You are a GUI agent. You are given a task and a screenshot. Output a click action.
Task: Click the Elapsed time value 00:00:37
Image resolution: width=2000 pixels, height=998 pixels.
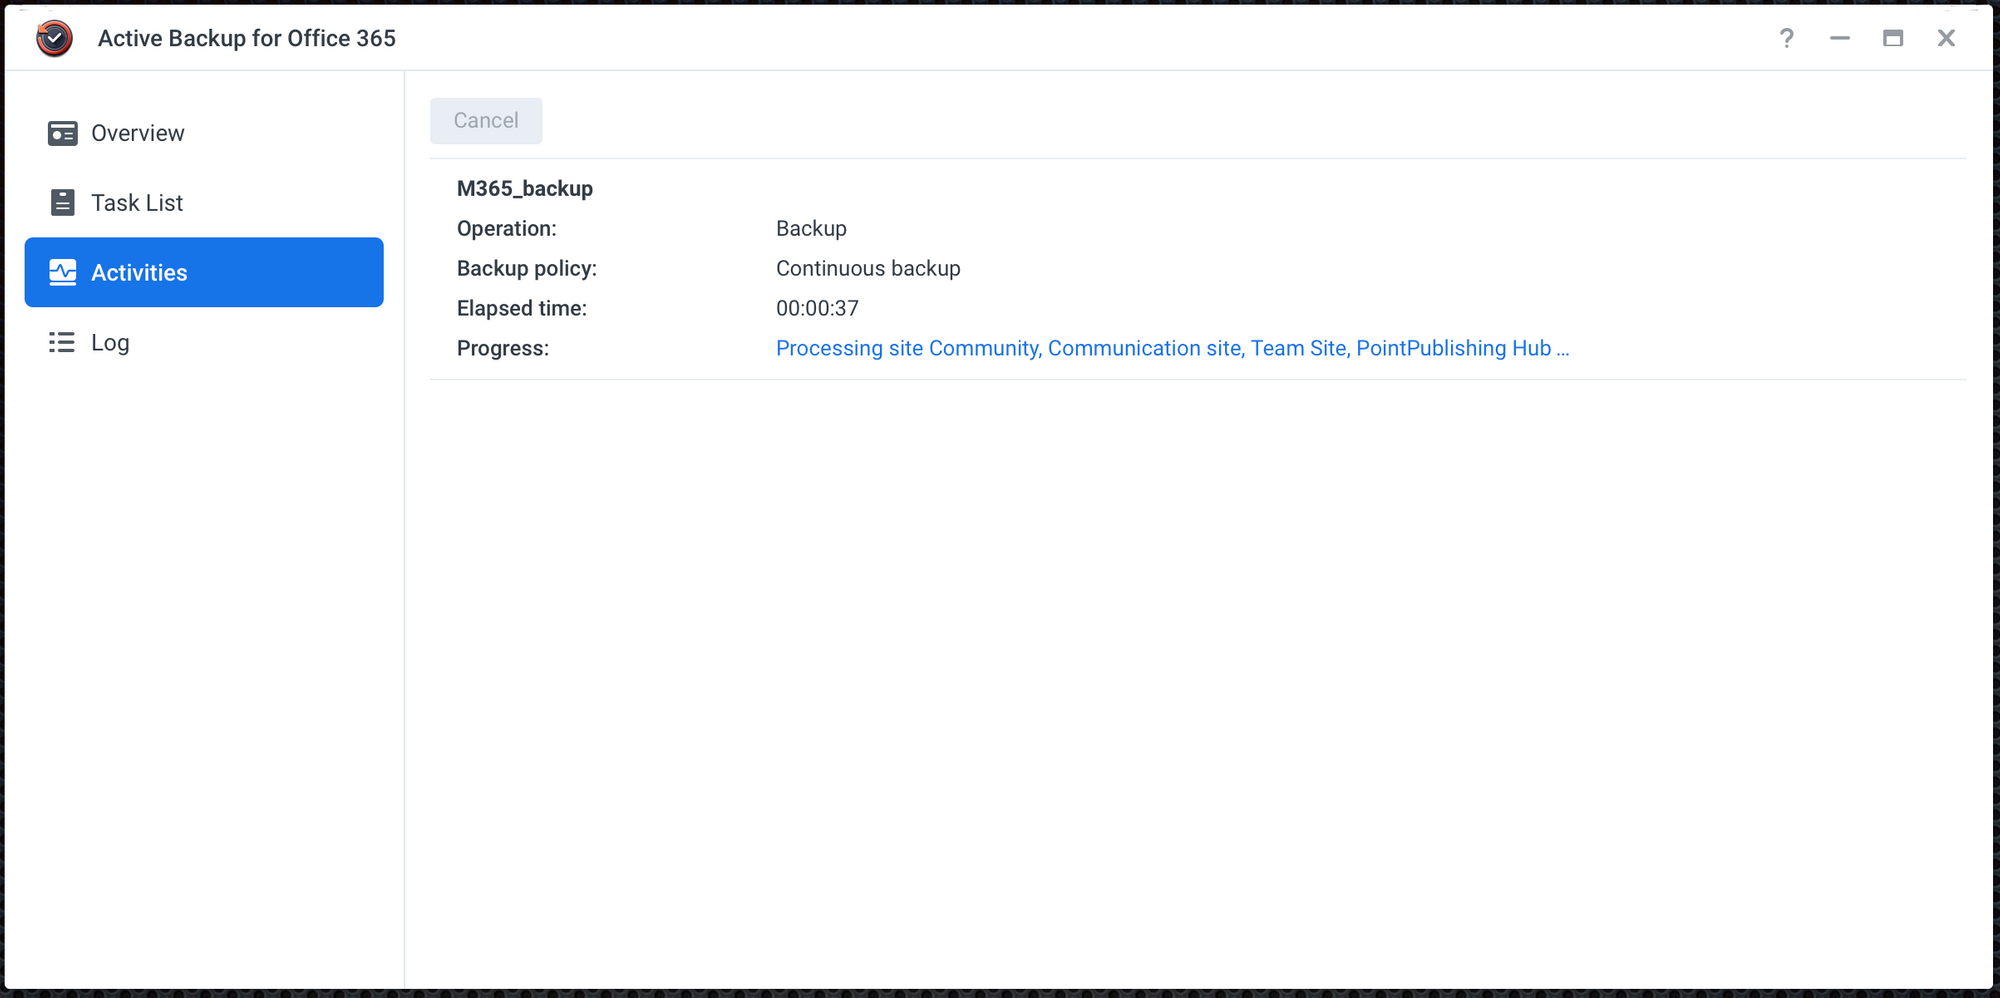click(817, 308)
